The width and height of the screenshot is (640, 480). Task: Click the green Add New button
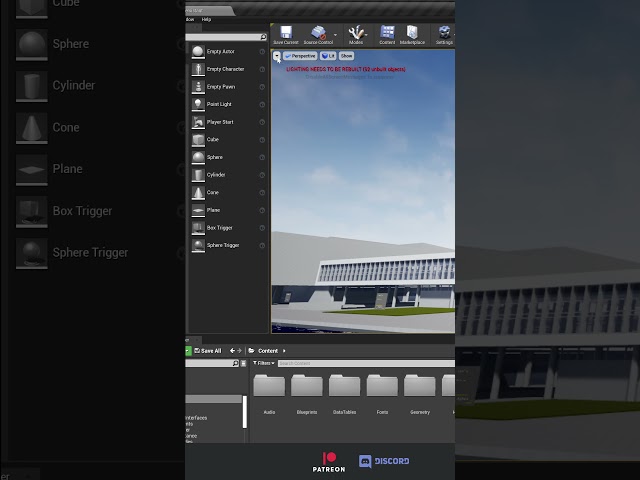point(188,351)
